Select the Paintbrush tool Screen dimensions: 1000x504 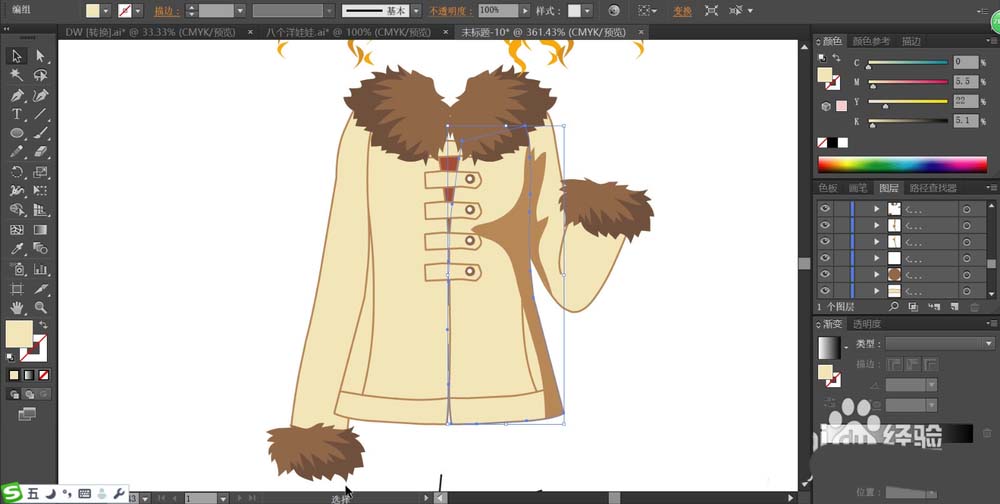click(40, 133)
